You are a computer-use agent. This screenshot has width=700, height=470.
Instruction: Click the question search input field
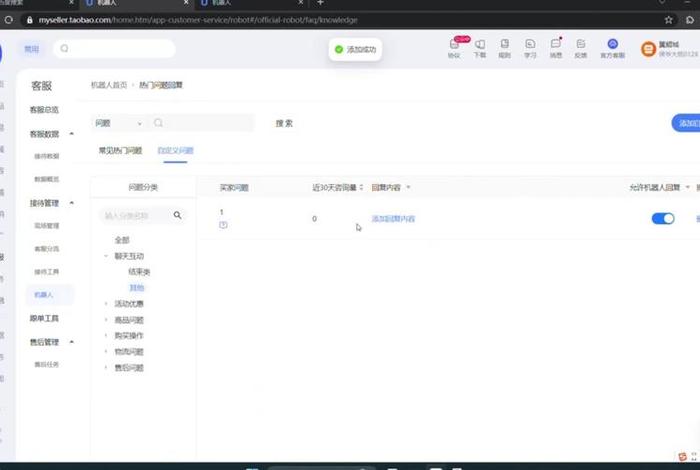[203, 123]
